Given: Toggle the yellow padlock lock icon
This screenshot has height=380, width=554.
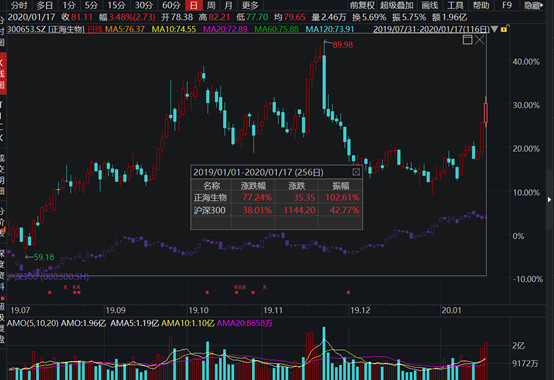Looking at the screenshot, I should 504,29.
